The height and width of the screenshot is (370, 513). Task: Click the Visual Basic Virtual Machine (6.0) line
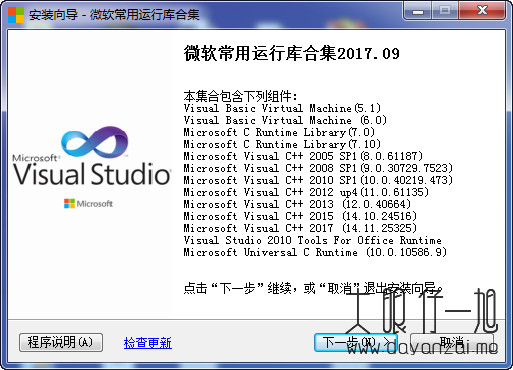coord(285,120)
